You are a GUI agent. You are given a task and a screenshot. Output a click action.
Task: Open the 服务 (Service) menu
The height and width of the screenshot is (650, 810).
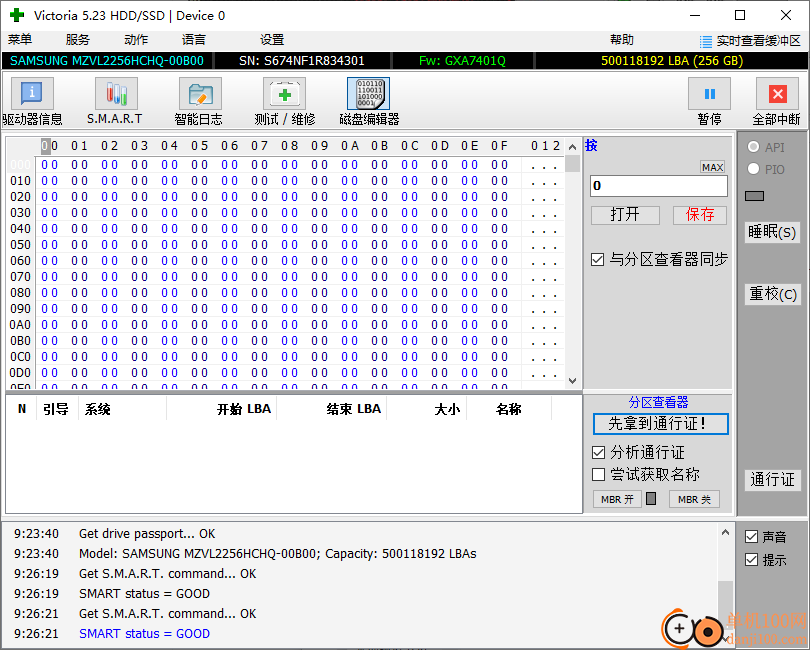(77, 40)
